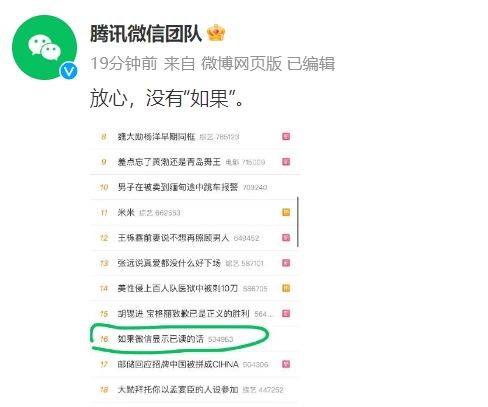Click the pink tag beside hot search item 8
488x407 pixels.
[286, 136]
